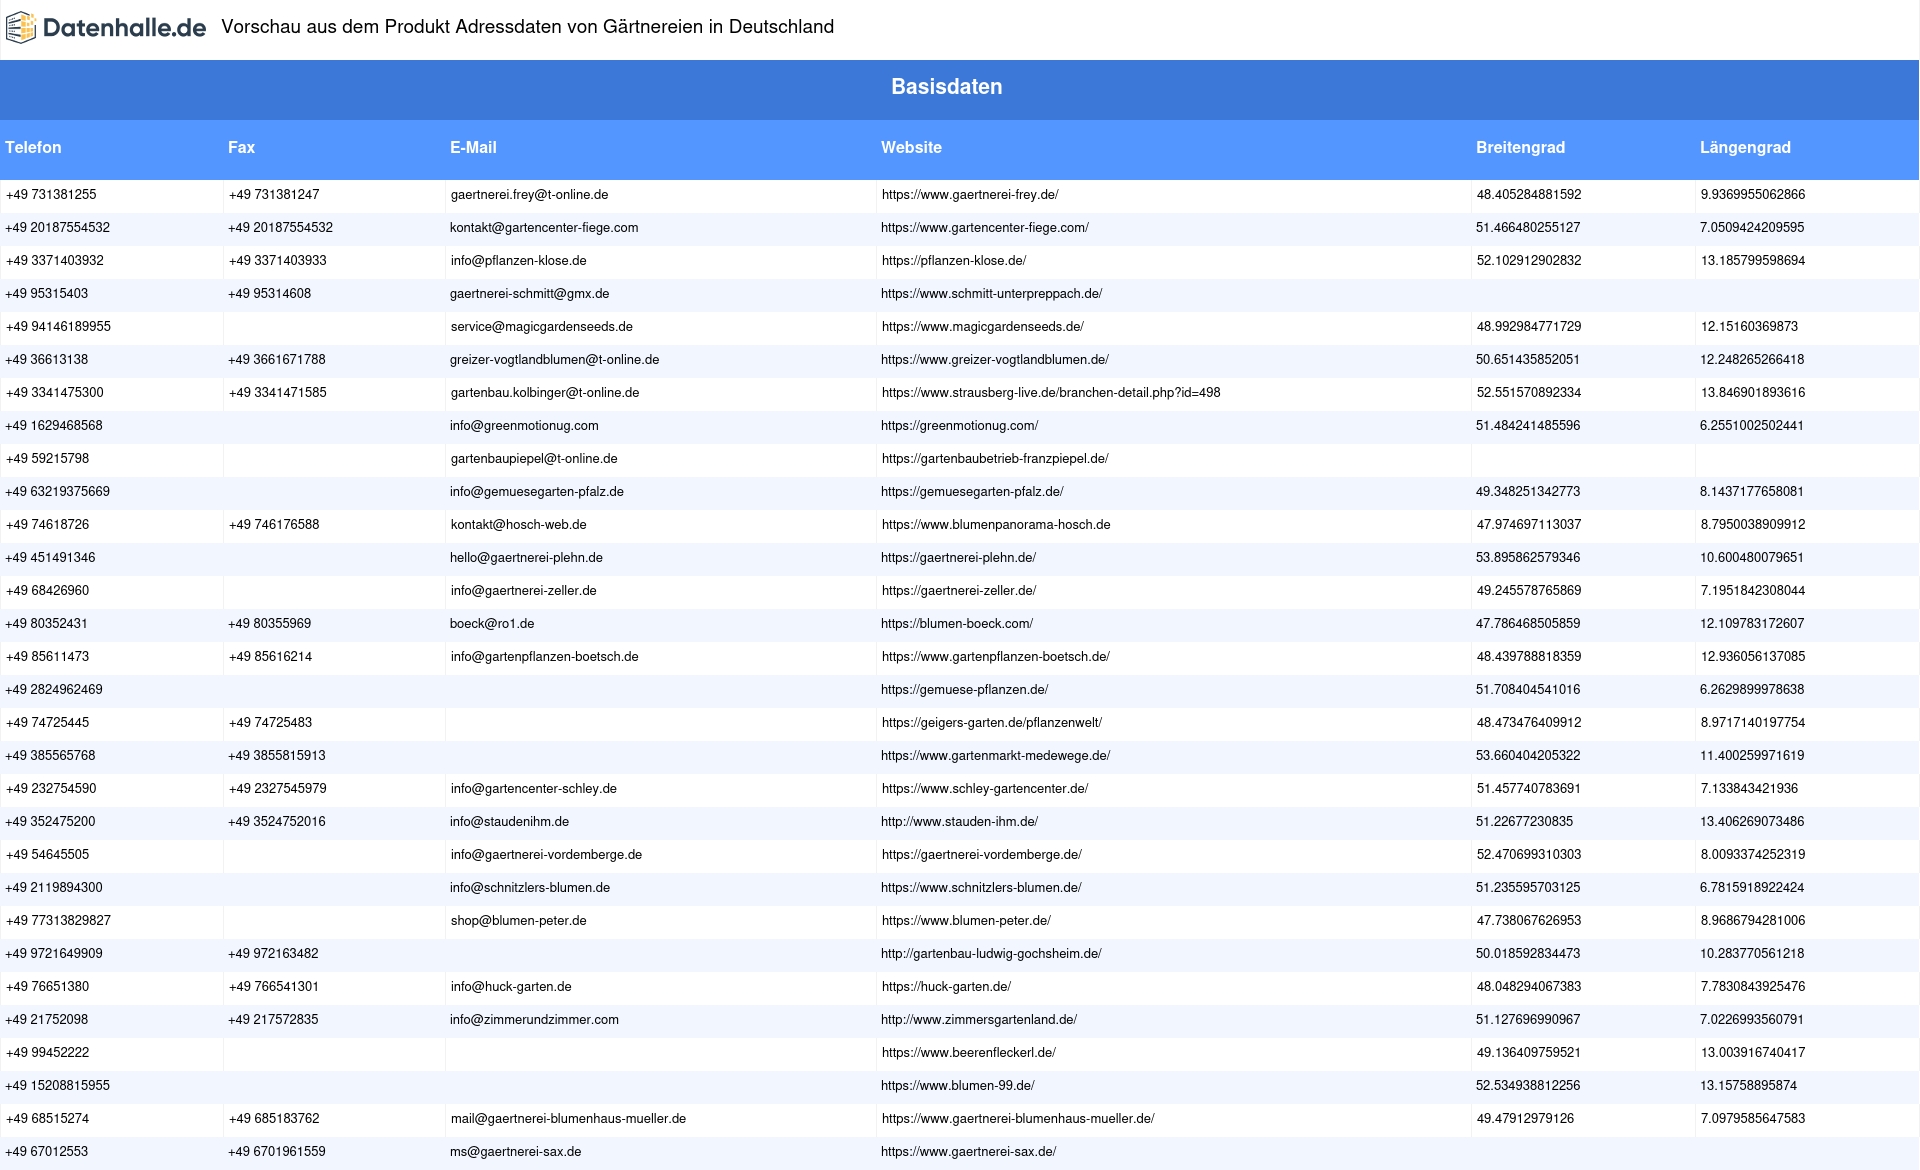The image size is (1920, 1170).
Task: Click email service@magicgardenseeds.de
Action: click(541, 327)
